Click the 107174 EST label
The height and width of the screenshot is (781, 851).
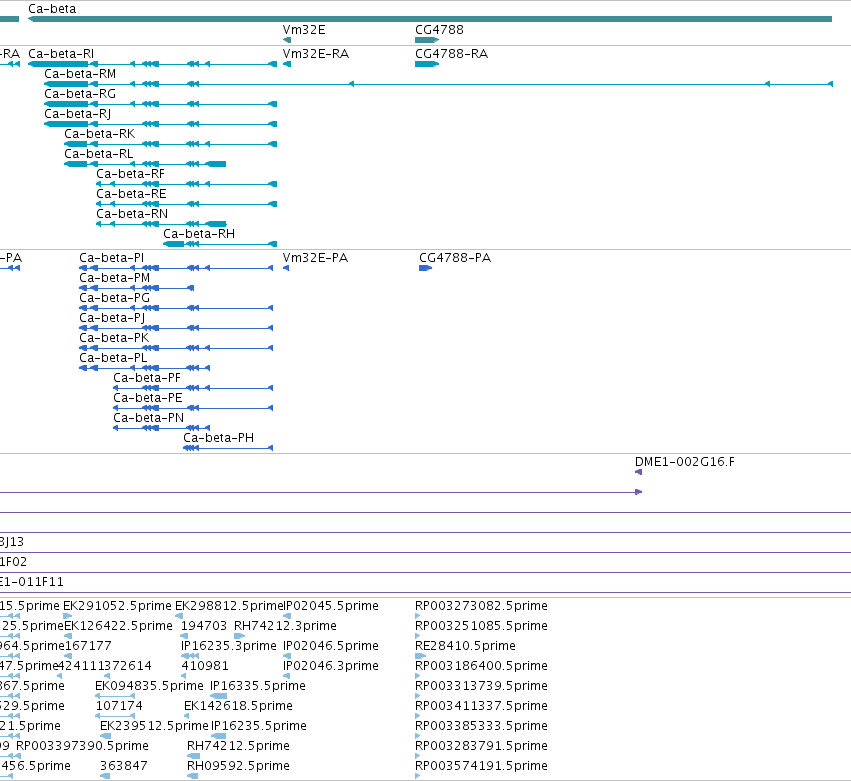pos(119,707)
